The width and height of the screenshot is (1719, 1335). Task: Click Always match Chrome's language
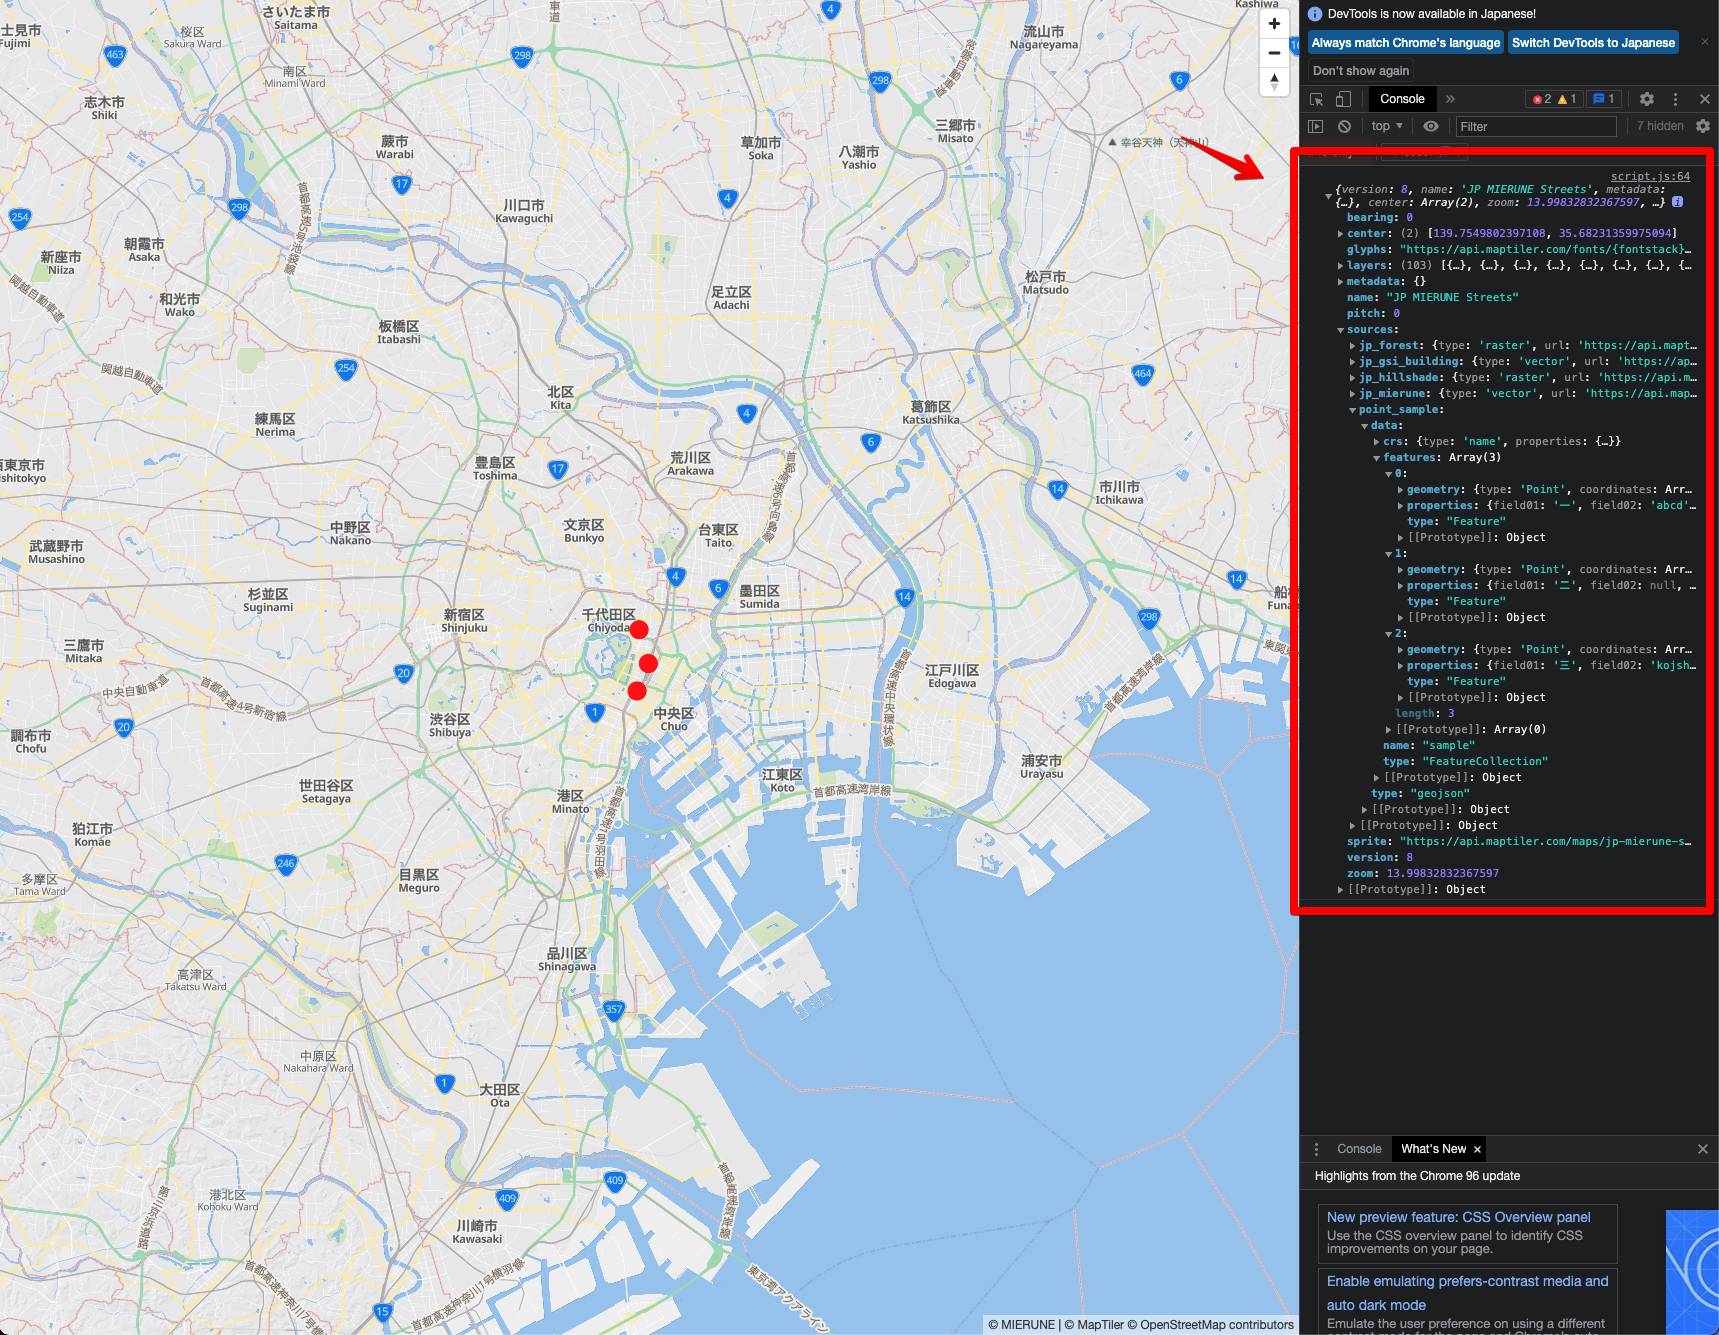tap(1406, 42)
